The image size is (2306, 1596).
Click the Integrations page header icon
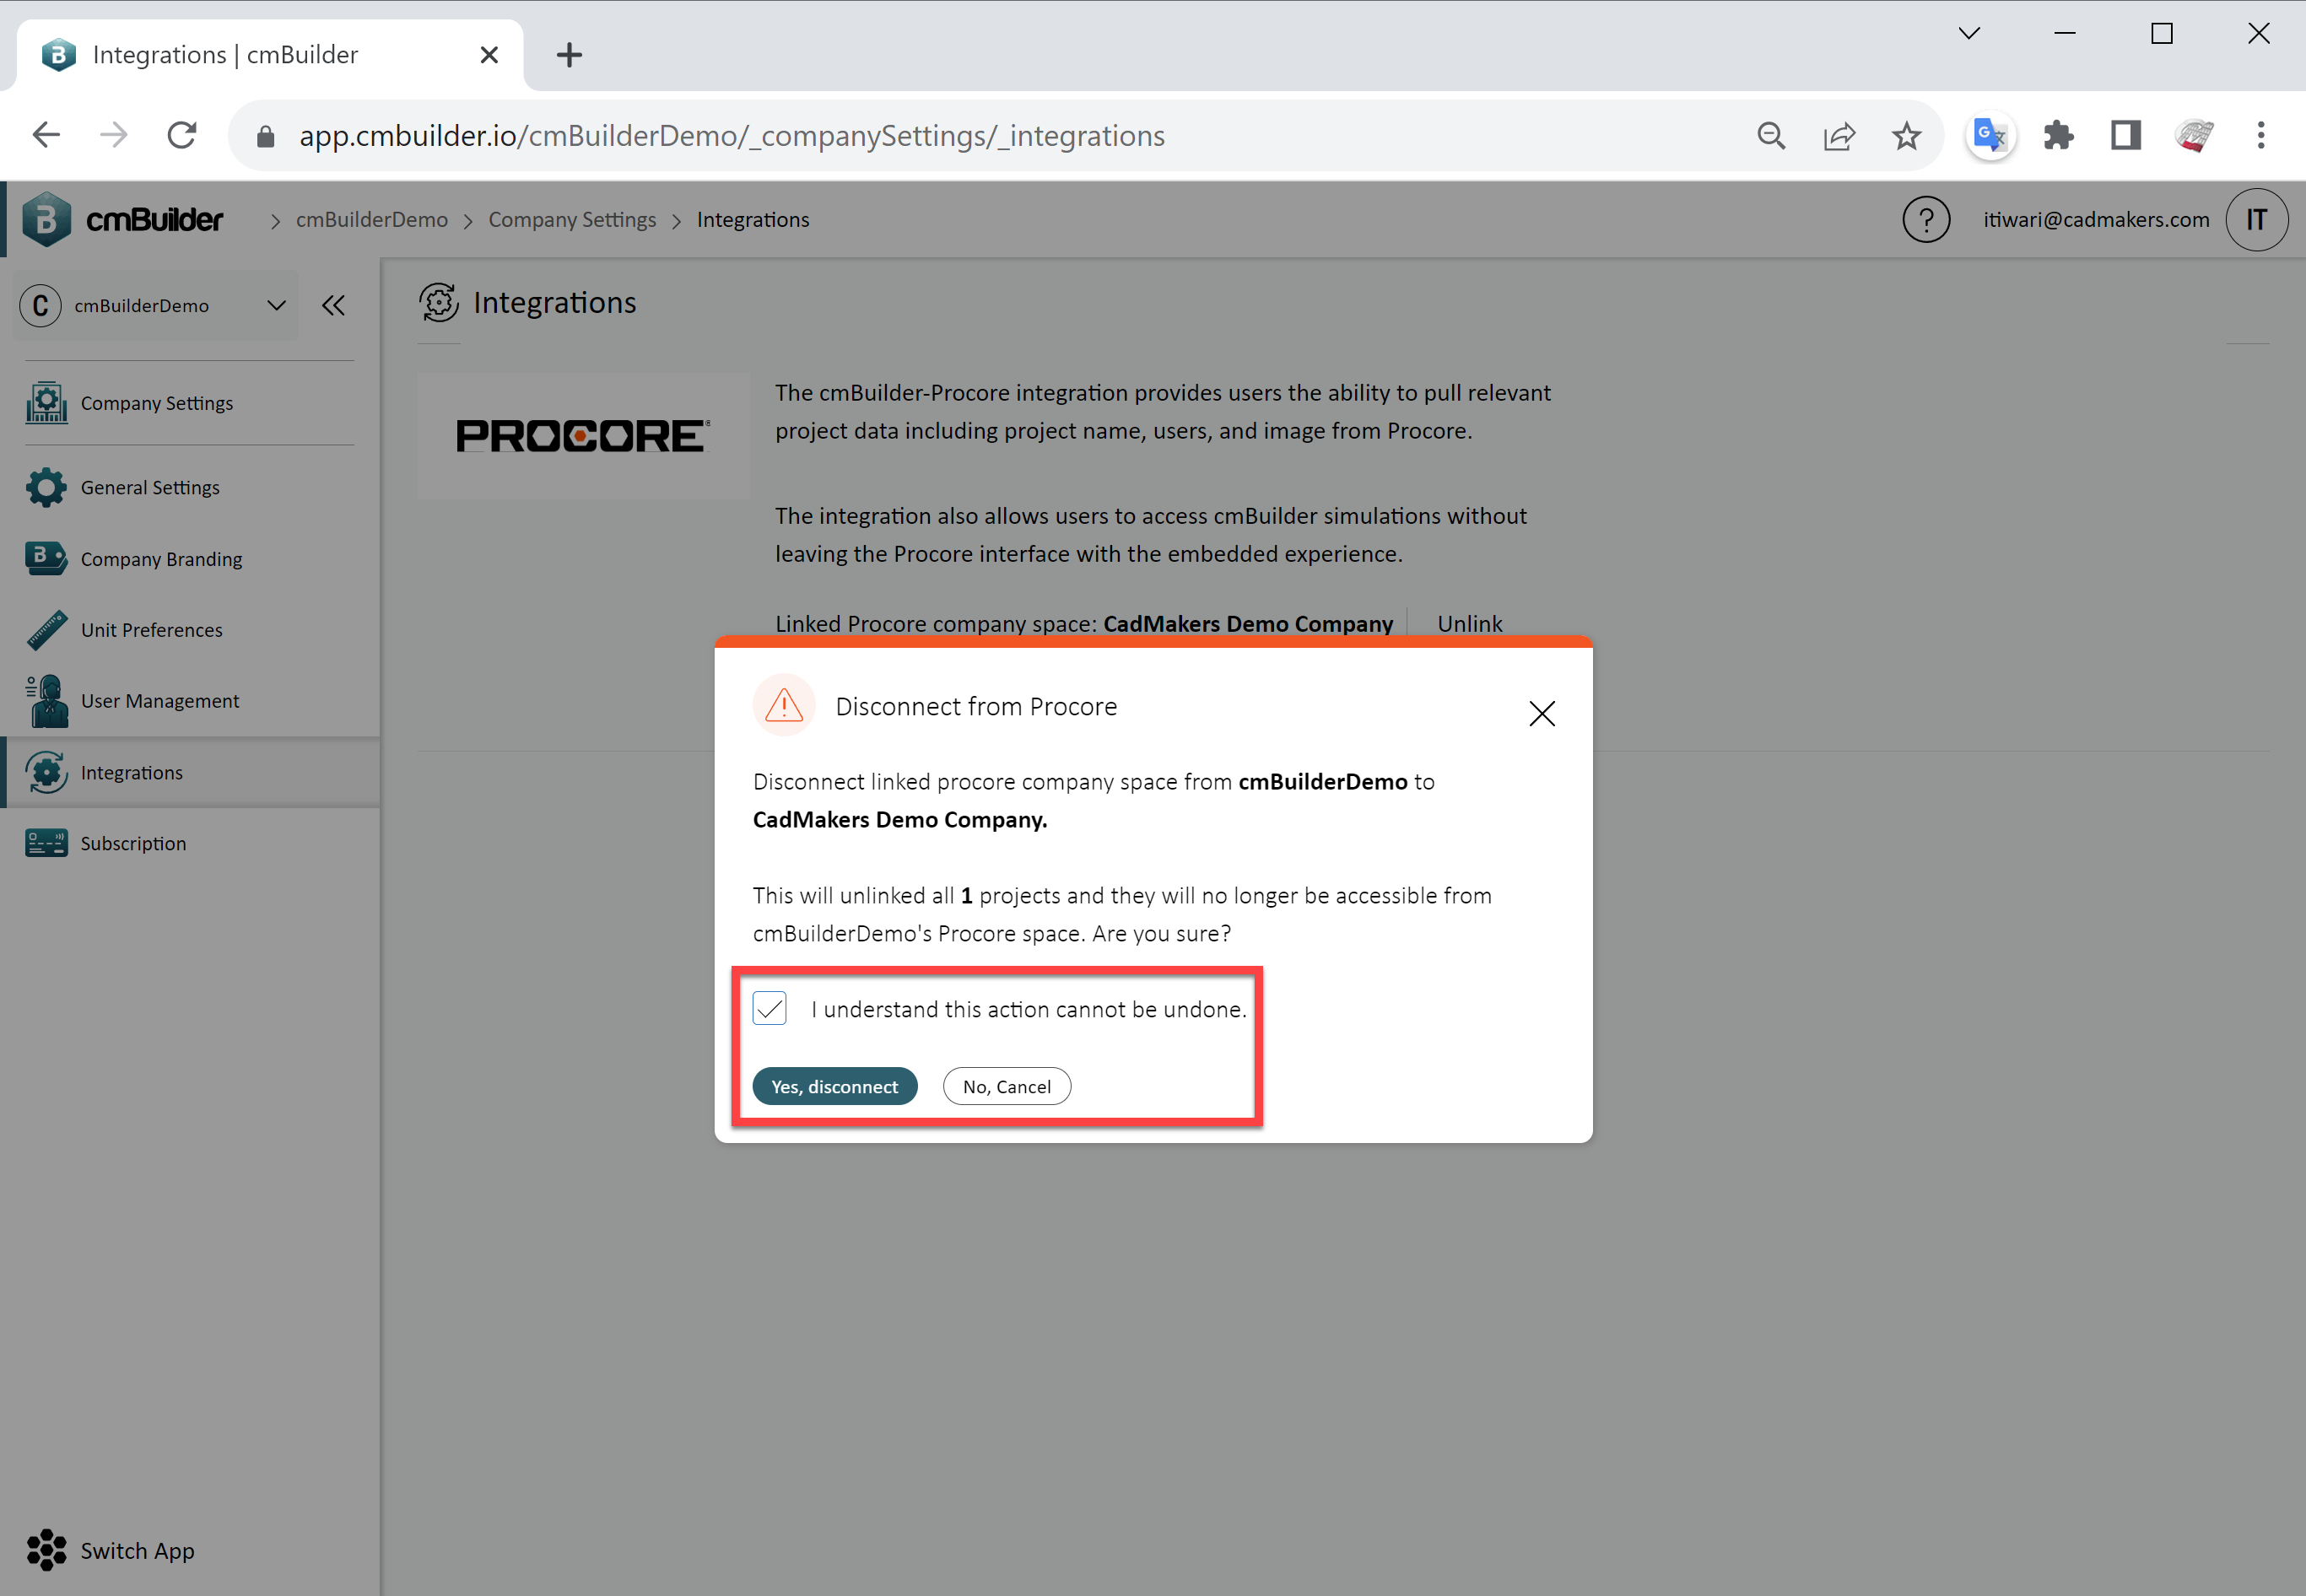[439, 302]
